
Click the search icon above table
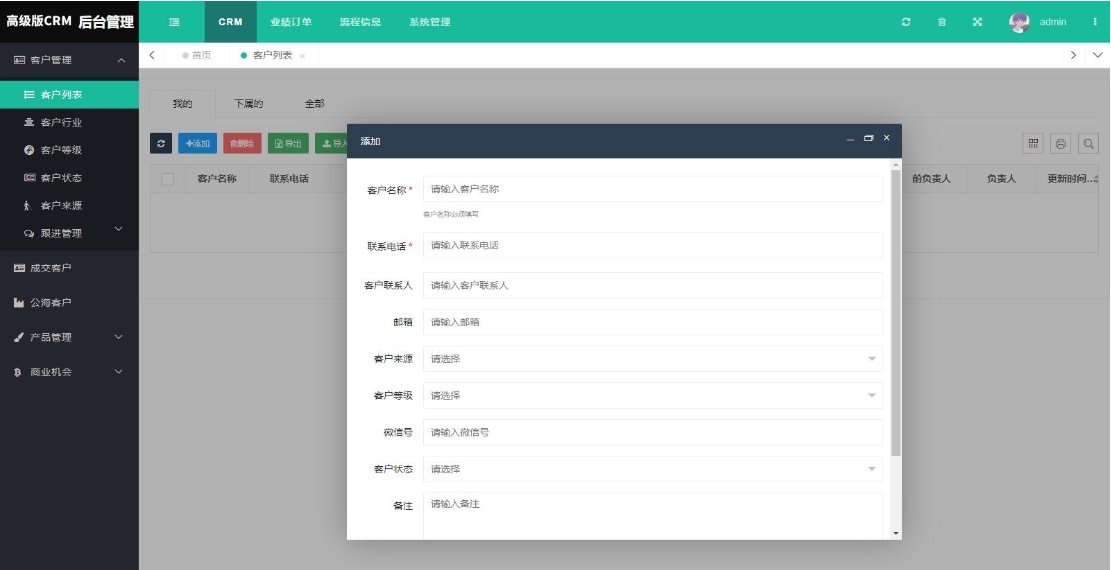tap(1088, 143)
